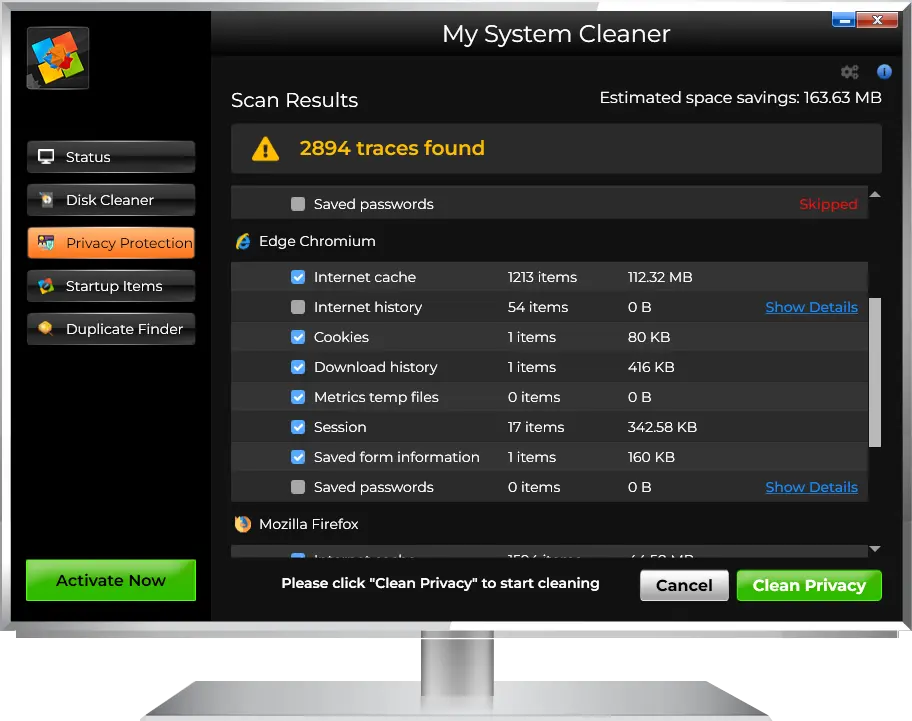912x721 pixels.
Task: Click the red Skipped status label
Action: [828, 204]
